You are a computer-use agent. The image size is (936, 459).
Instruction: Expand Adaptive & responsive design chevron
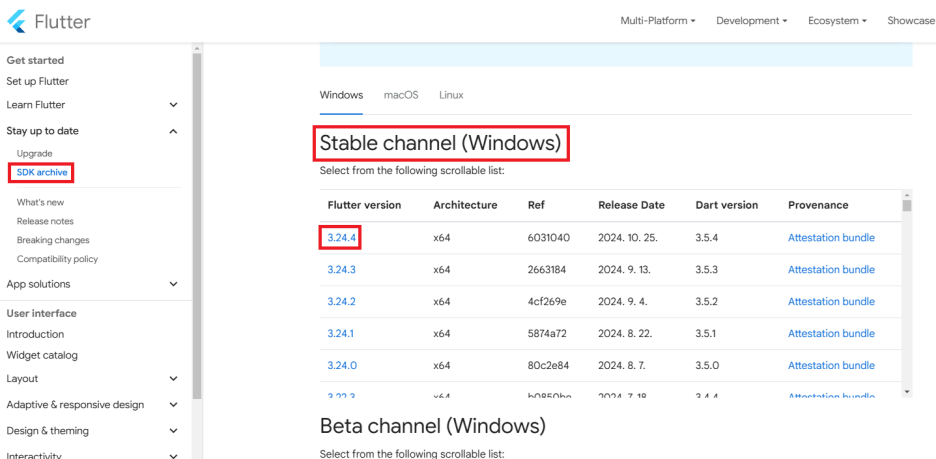pyautogui.click(x=173, y=405)
